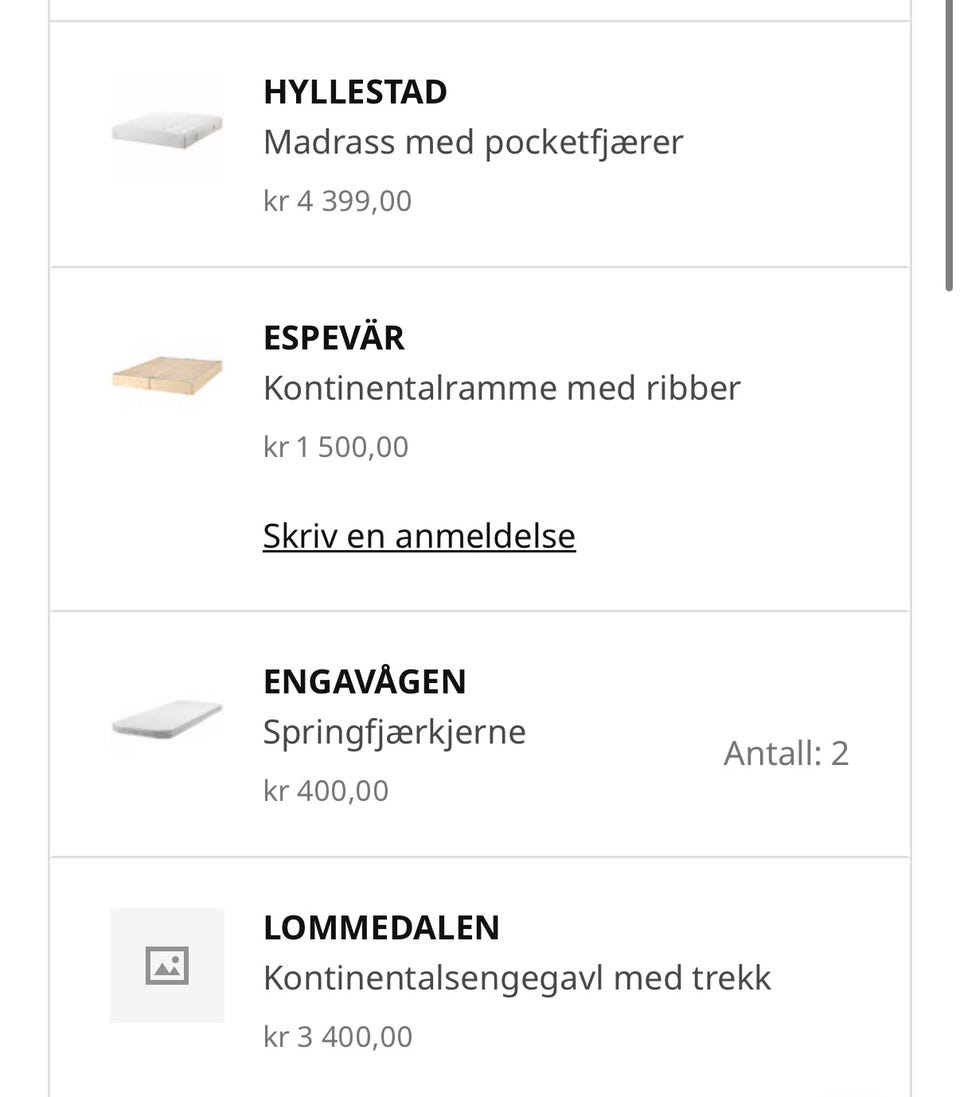Image resolution: width=960 pixels, height=1097 pixels.
Task: Click the price kr 4 399,00 for HYLLESTAD
Action: point(337,200)
